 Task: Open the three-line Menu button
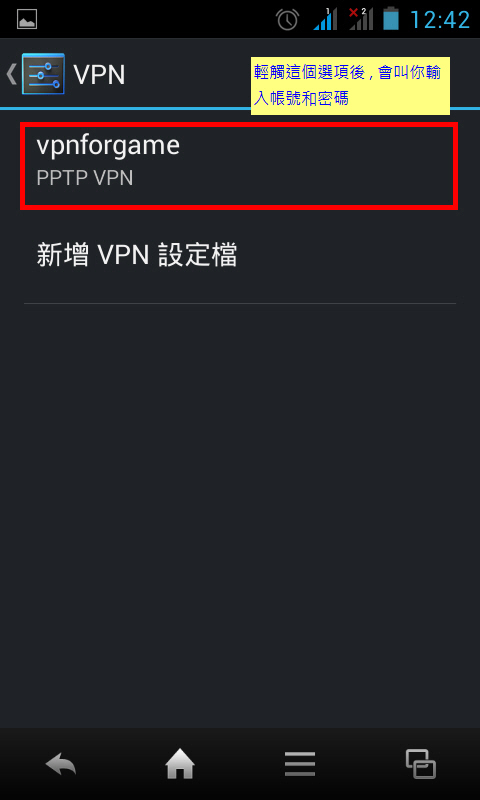pyautogui.click(x=300, y=765)
